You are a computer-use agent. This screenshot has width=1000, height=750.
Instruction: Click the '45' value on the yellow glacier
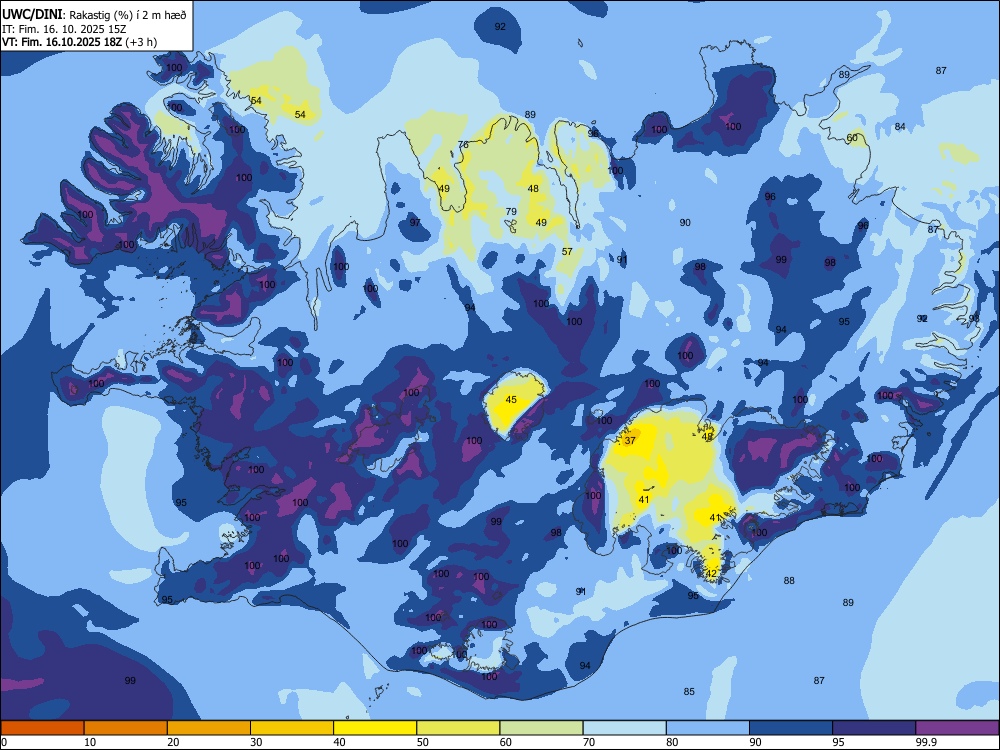[511, 400]
